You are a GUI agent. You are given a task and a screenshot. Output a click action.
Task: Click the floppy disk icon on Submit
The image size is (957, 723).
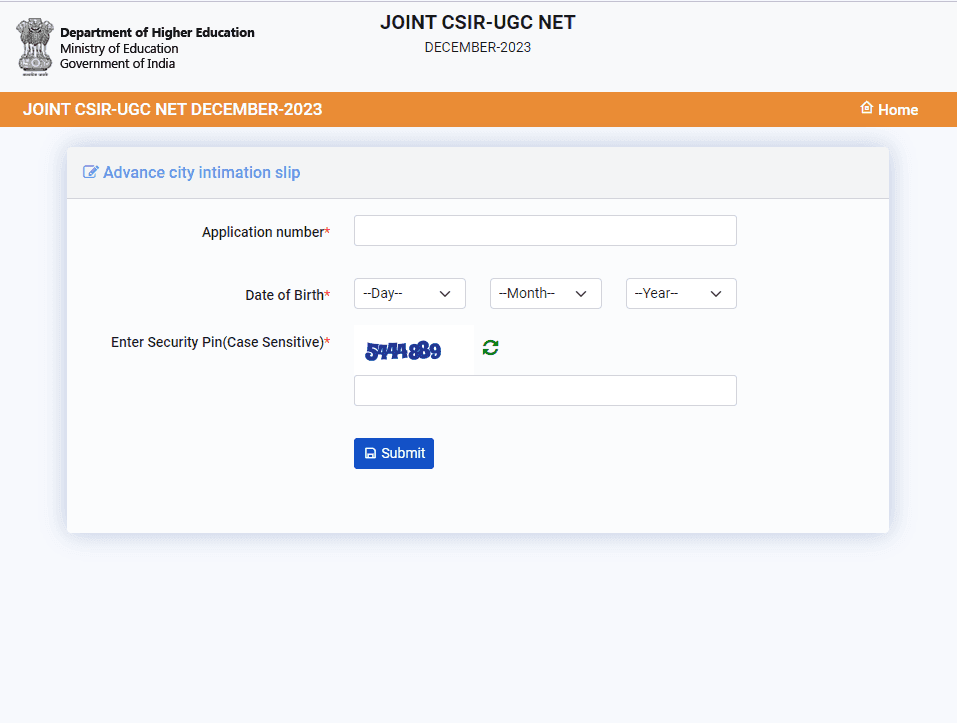coord(370,453)
